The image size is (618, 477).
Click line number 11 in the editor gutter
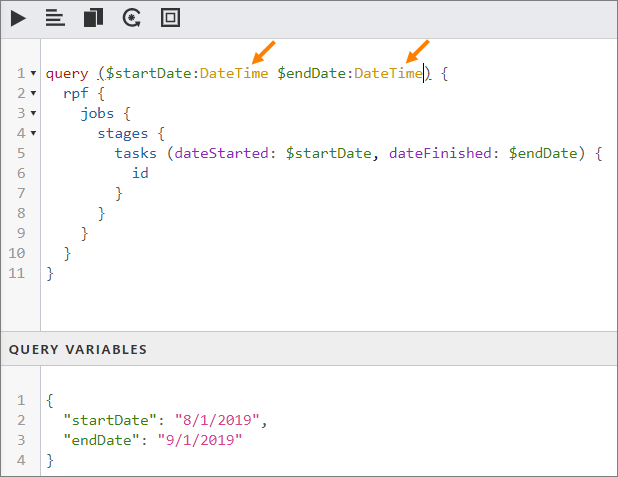(18, 273)
